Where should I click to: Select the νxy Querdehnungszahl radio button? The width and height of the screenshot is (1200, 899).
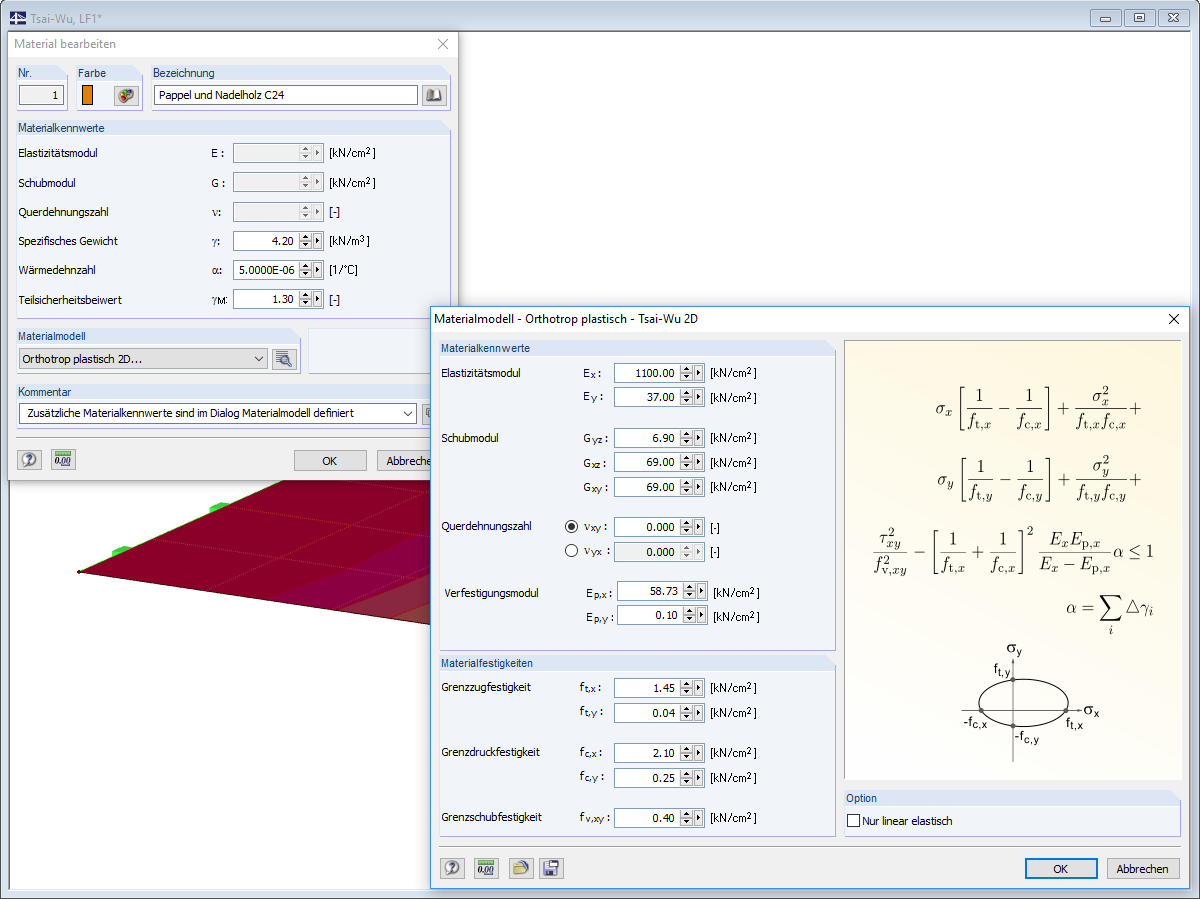point(572,526)
